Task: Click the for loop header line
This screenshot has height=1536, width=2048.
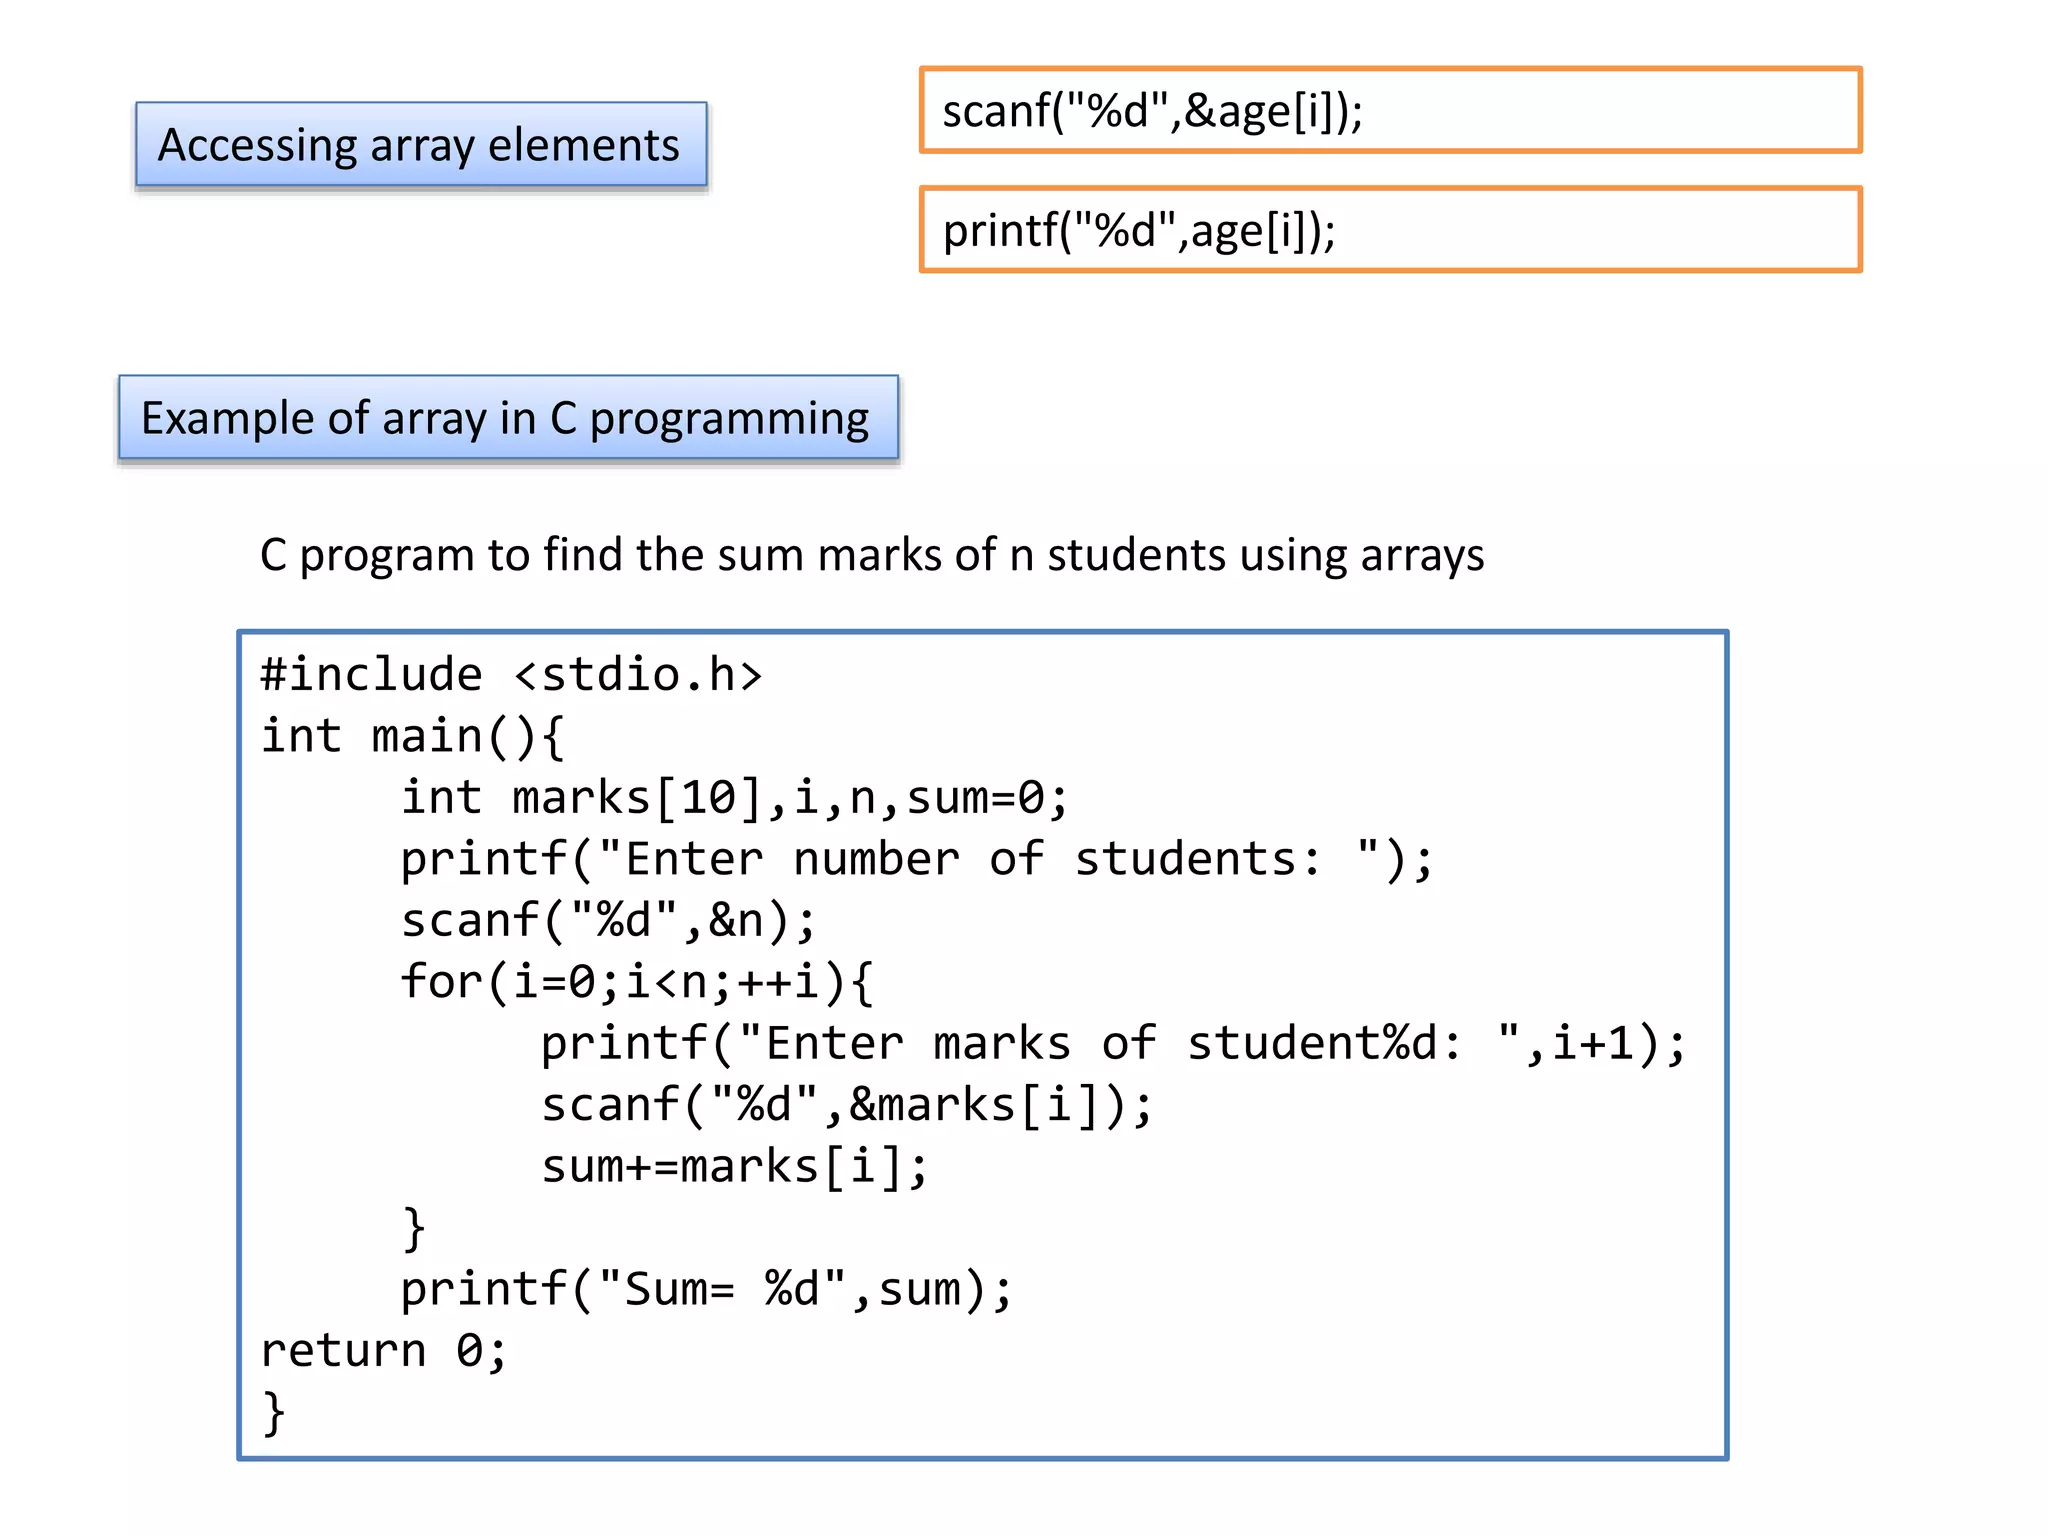Action: [x=637, y=982]
